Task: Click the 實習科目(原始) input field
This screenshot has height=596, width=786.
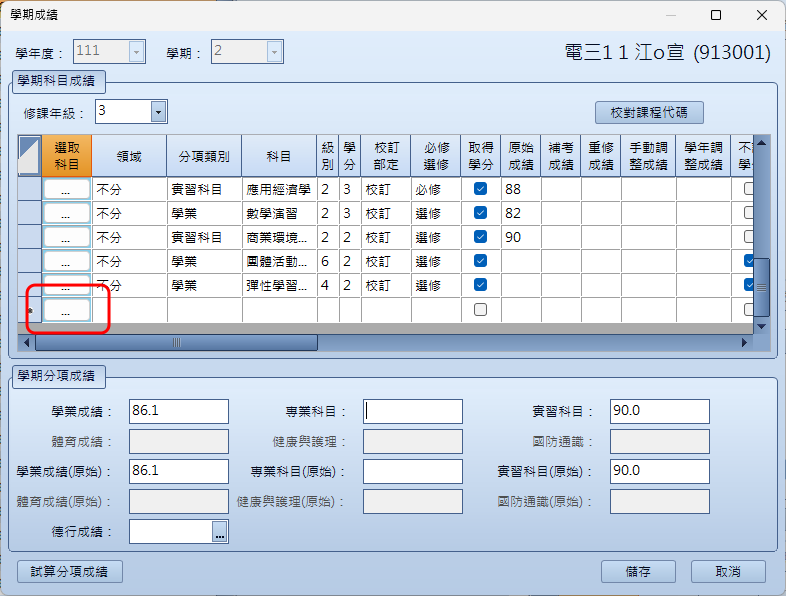Action: 660,472
